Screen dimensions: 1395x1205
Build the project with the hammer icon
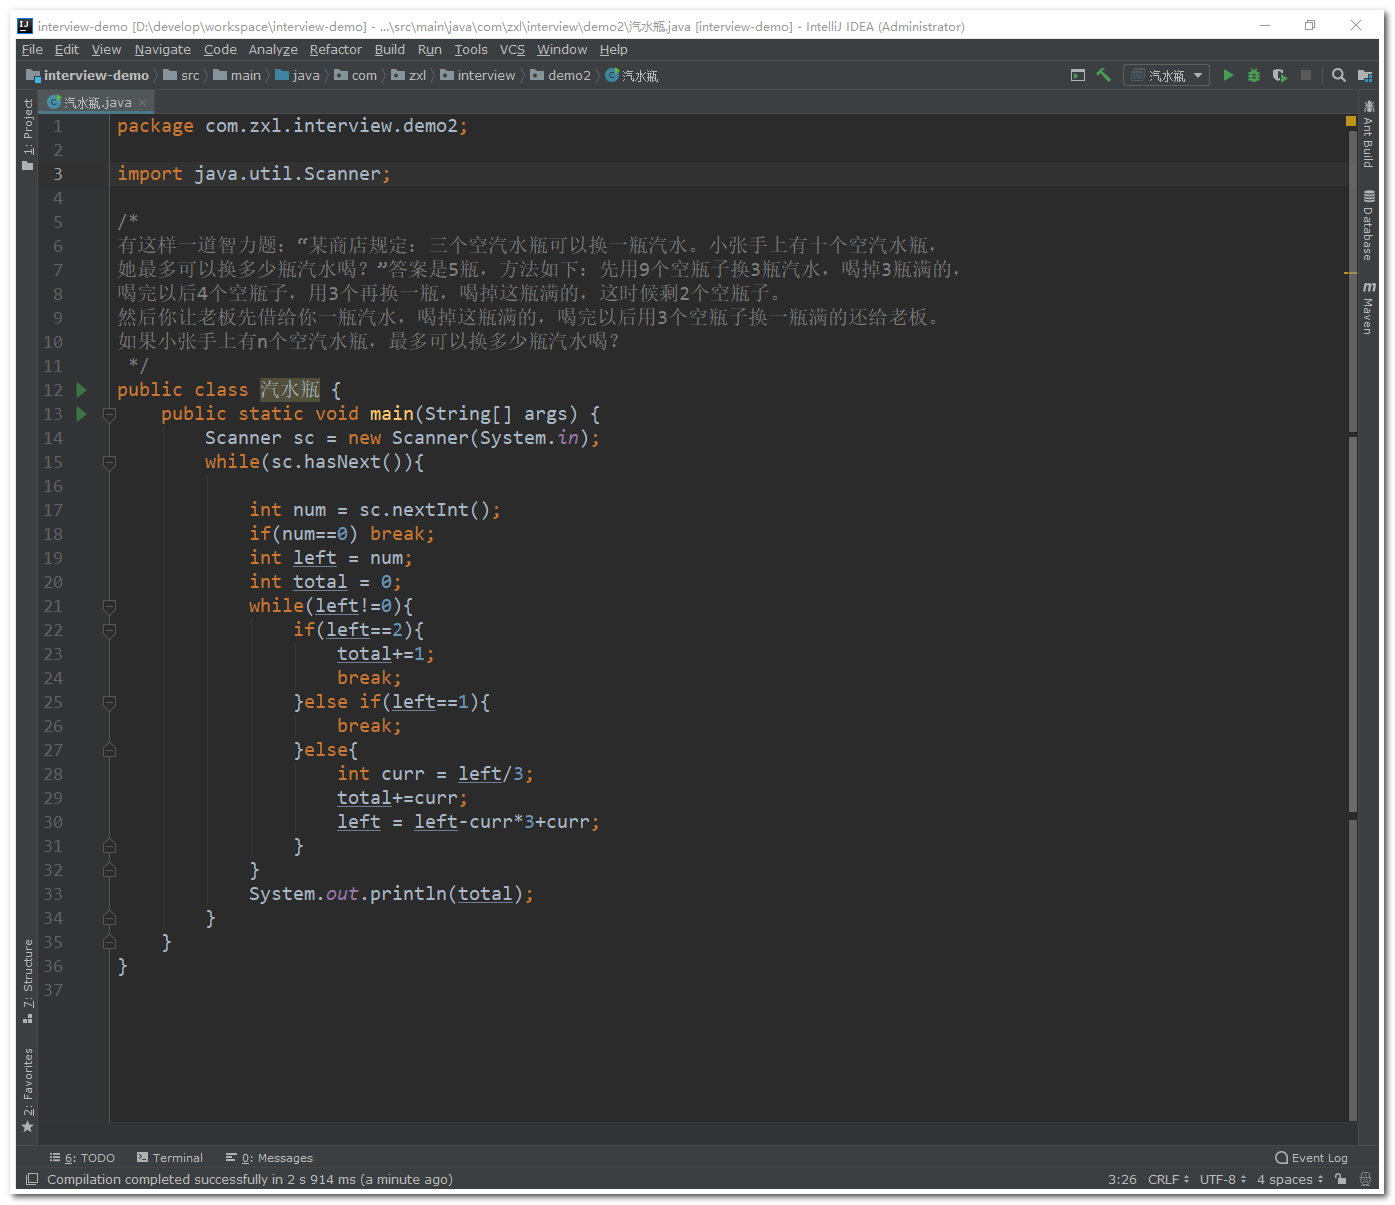click(x=1104, y=75)
